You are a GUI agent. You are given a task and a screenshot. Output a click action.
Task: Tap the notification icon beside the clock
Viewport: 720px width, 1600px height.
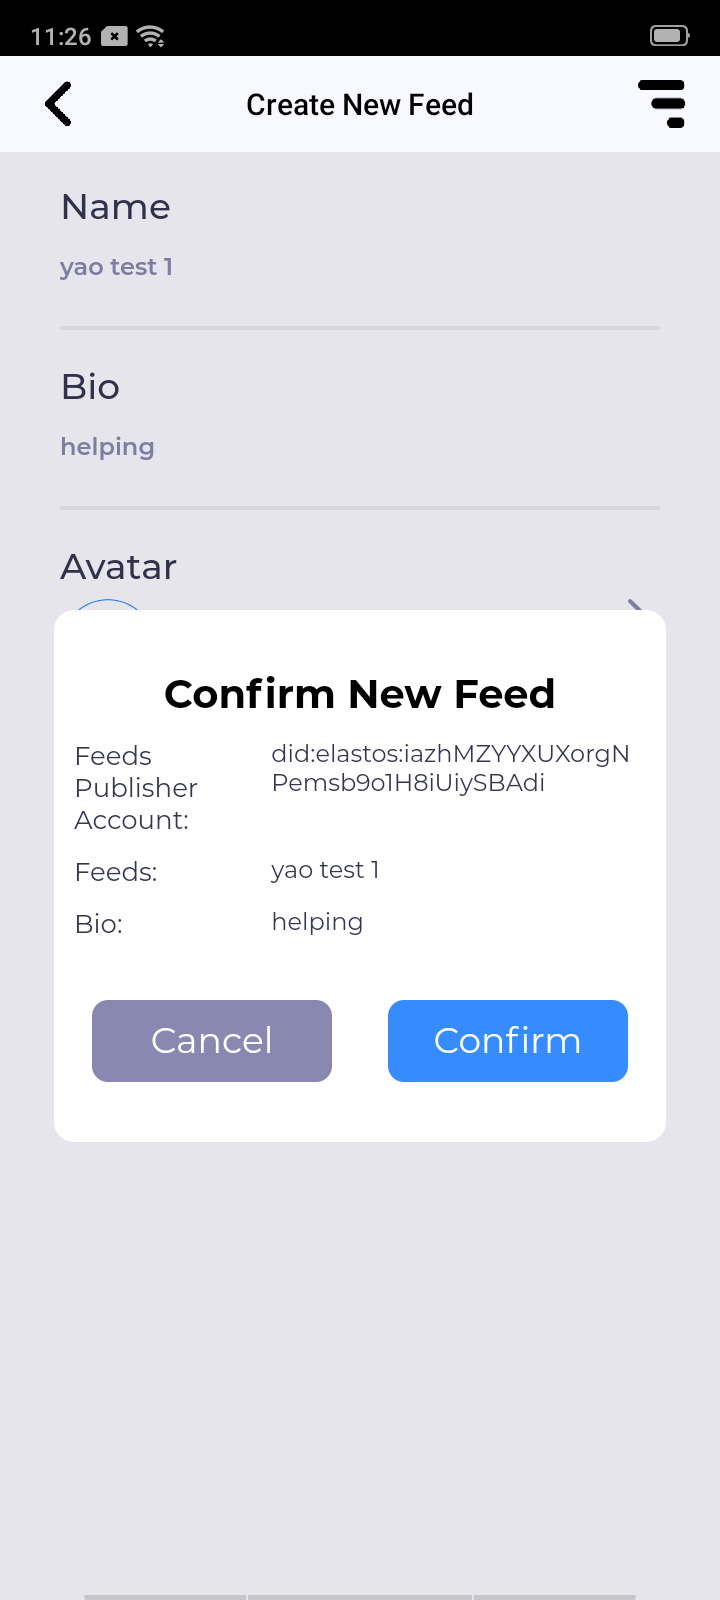click(116, 37)
